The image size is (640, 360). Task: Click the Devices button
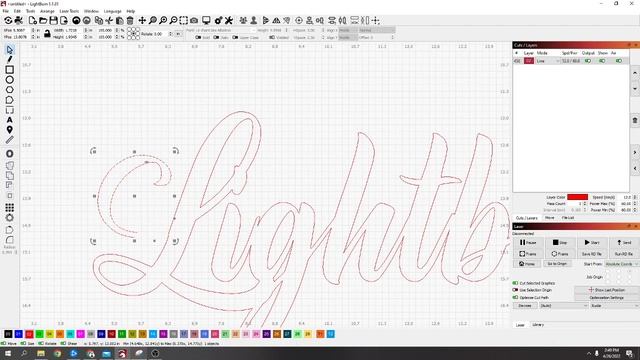525,305
